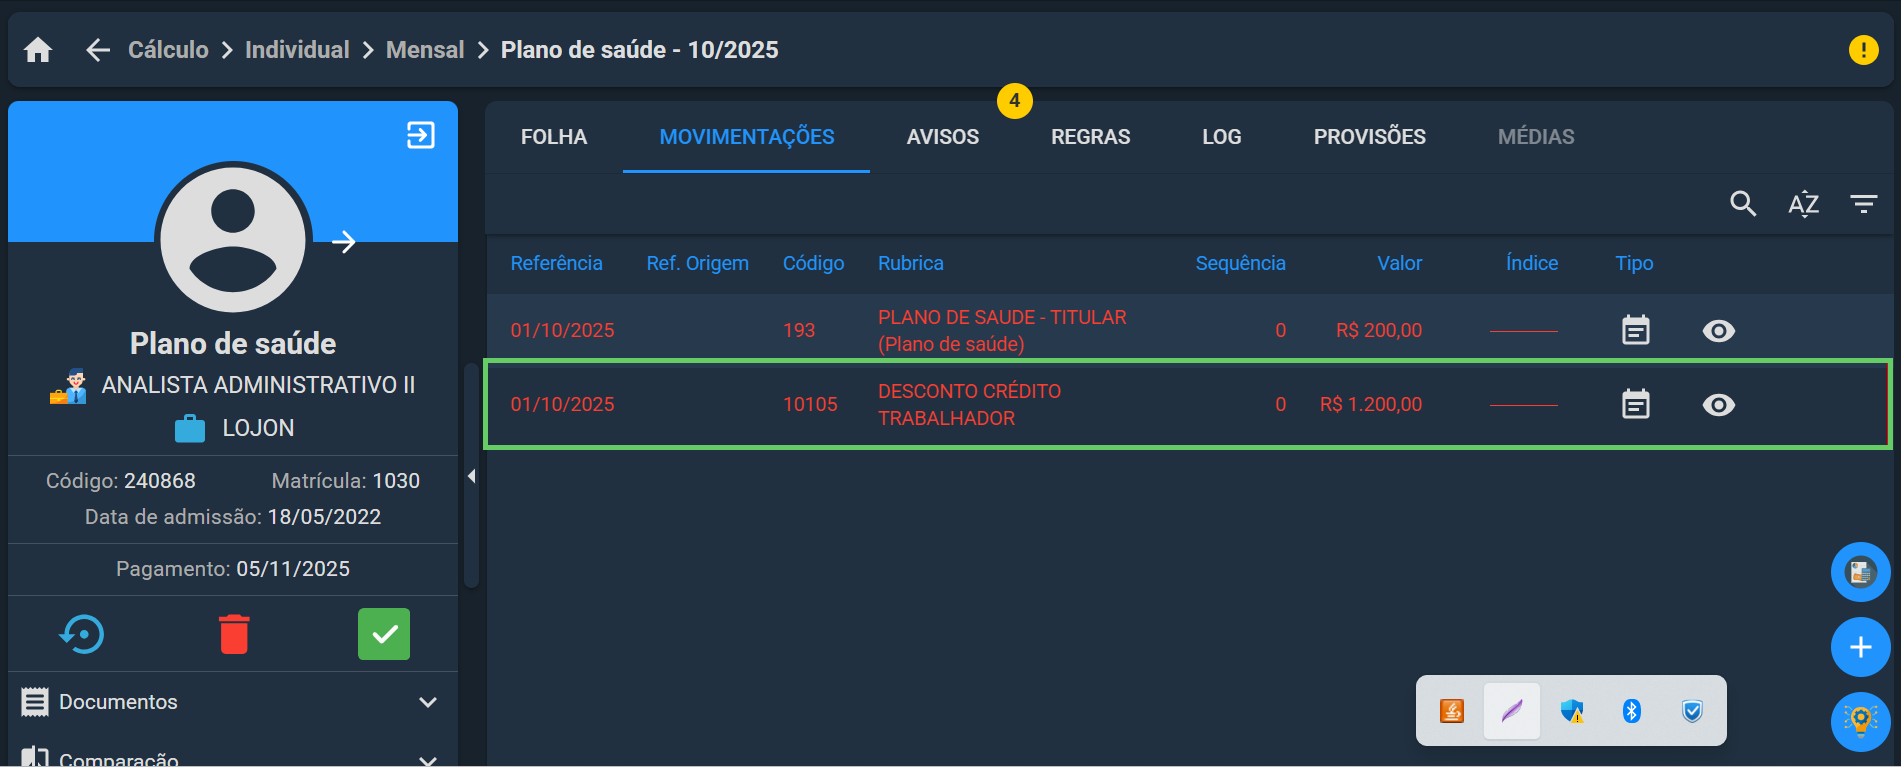Sort movements with the AZ icon
The width and height of the screenshot is (1901, 767).
pyautogui.click(x=1803, y=204)
